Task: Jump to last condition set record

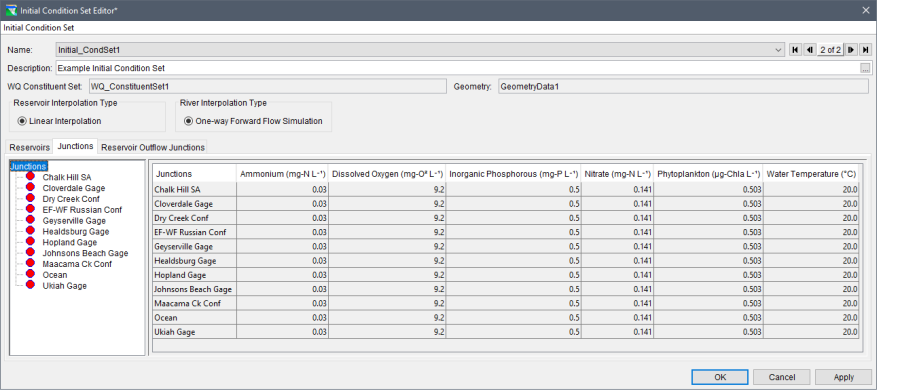Action: 866,50
